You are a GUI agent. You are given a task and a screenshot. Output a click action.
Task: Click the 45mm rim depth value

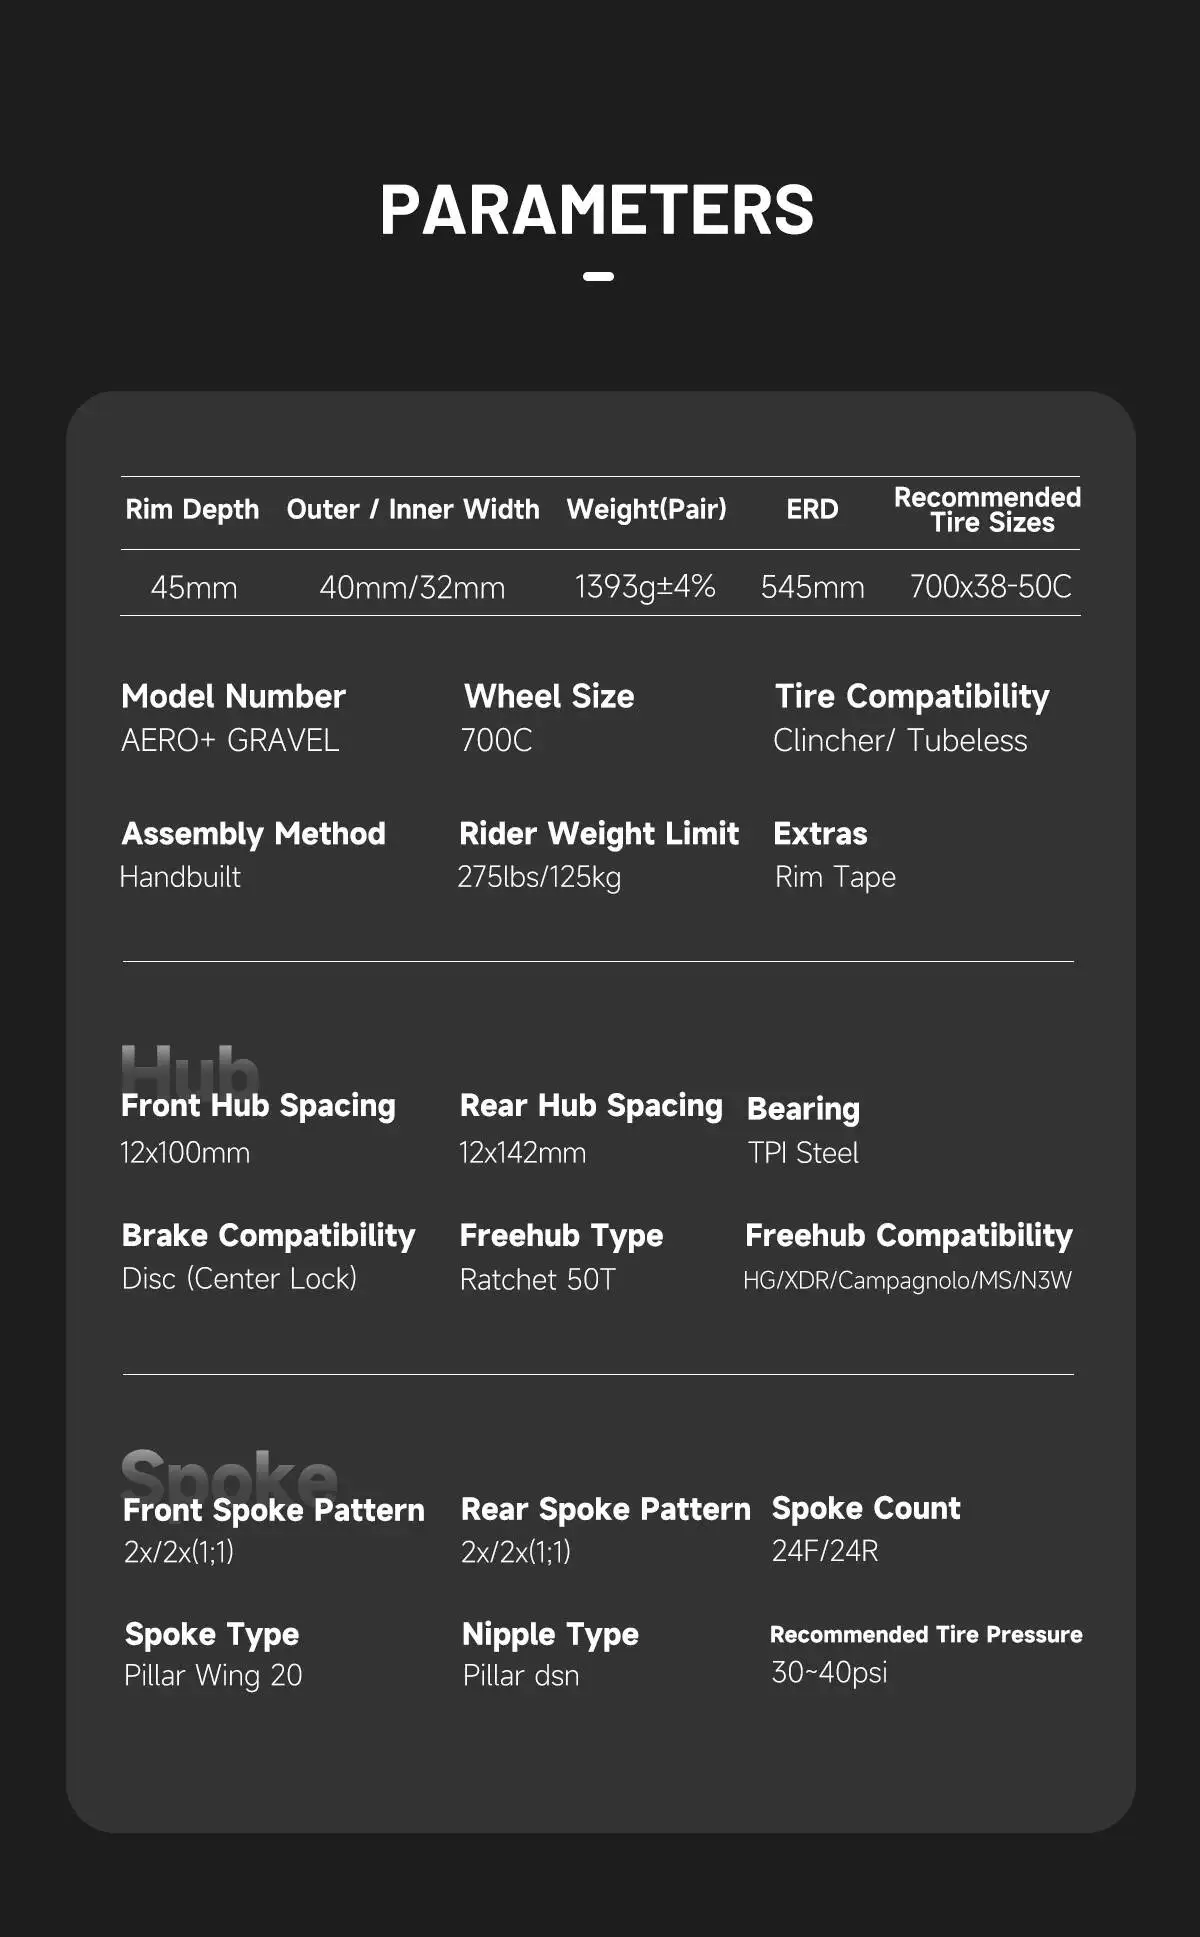pos(194,587)
